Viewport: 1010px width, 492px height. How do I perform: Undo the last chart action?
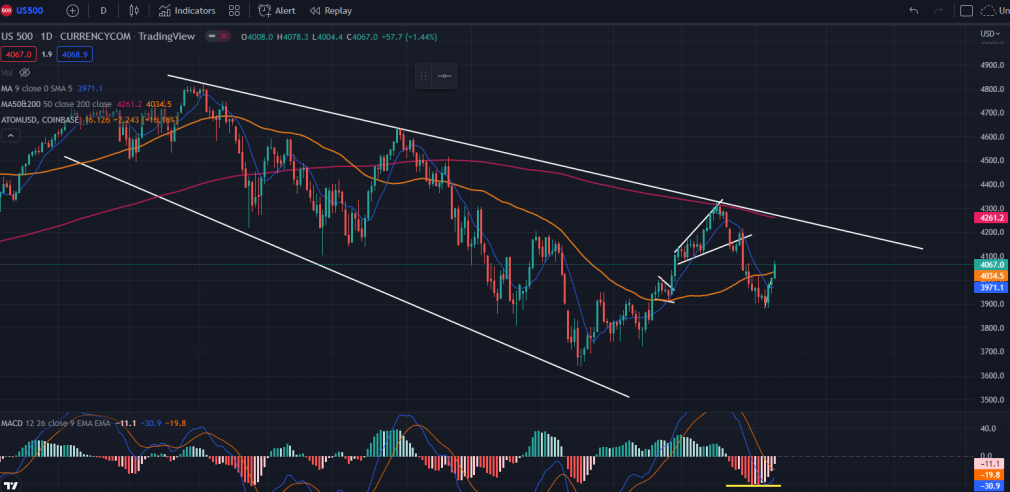[913, 10]
